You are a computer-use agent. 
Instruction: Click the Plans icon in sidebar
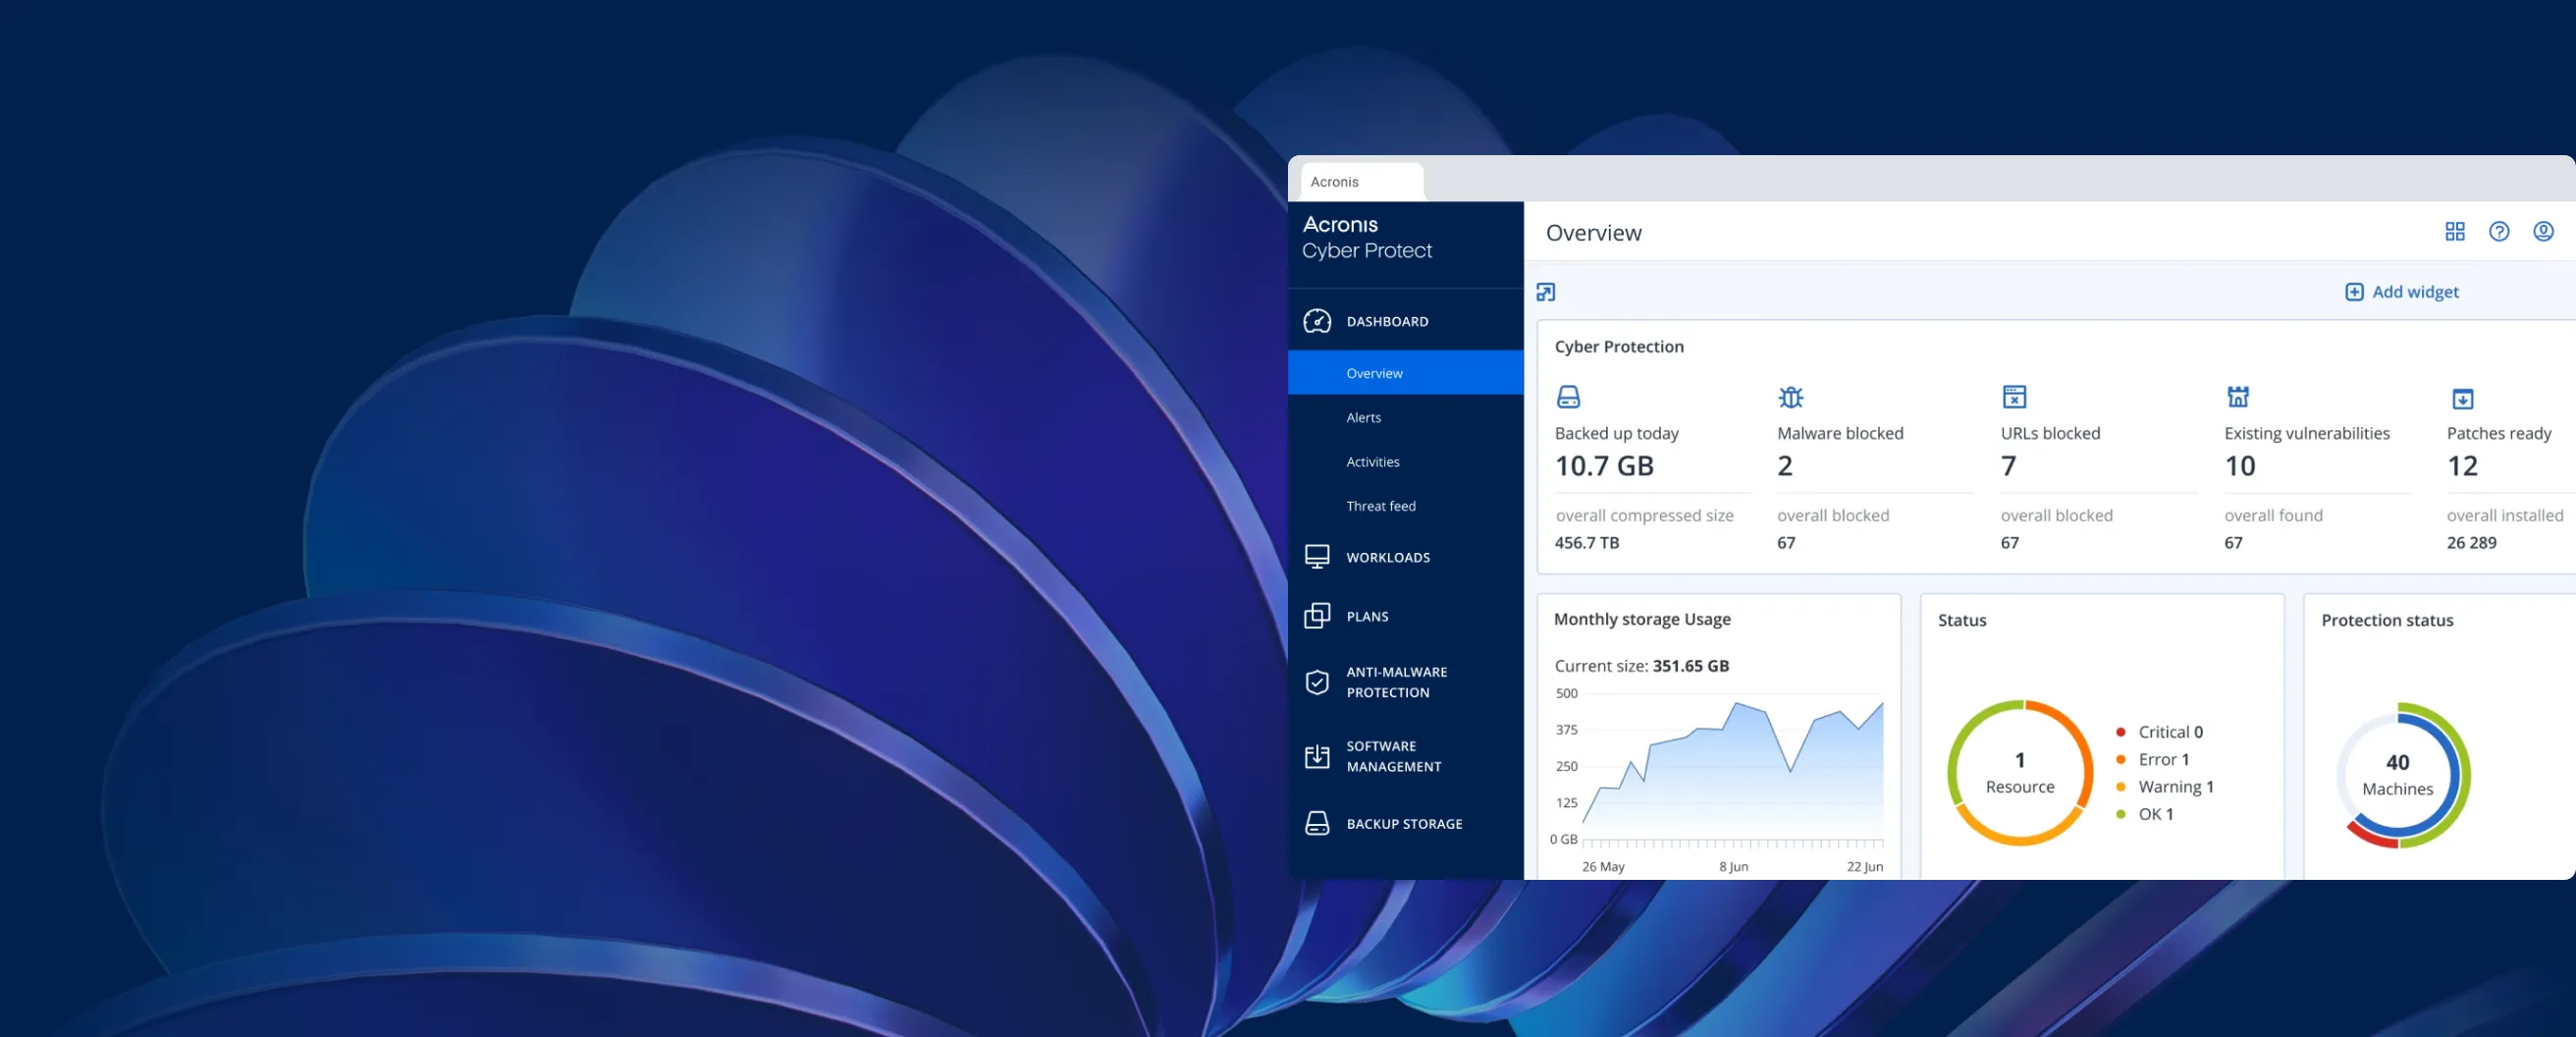pyautogui.click(x=1317, y=616)
